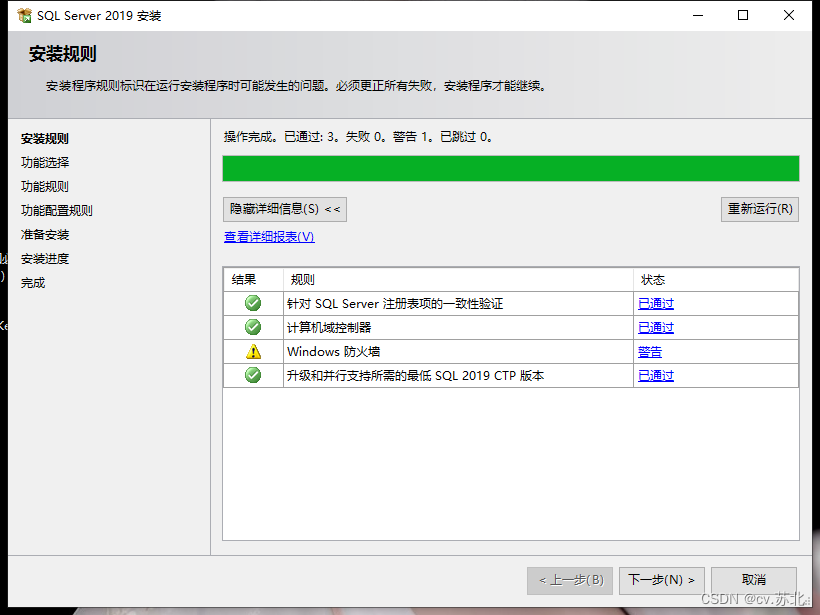Click the 上一步(B) back button

[570, 580]
